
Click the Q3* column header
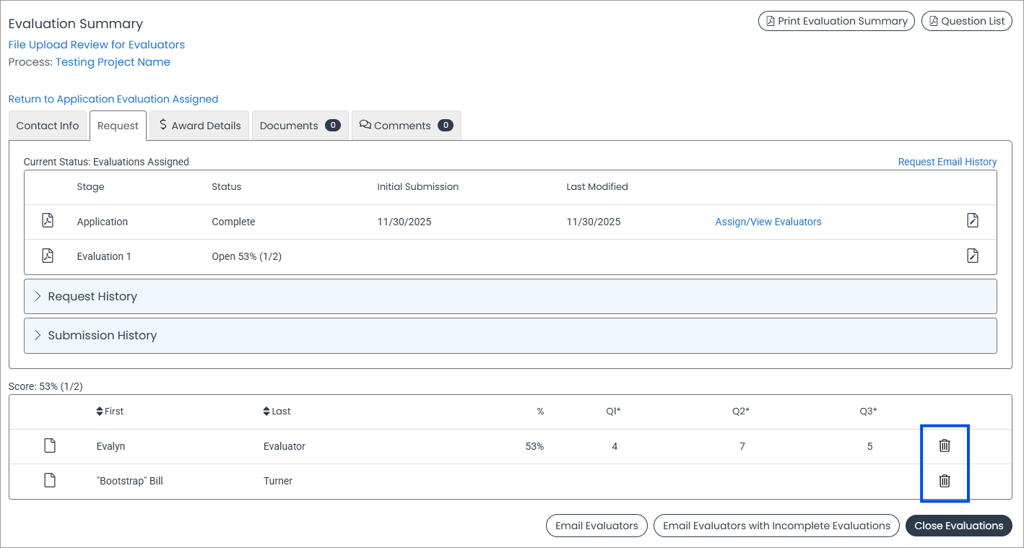point(868,411)
